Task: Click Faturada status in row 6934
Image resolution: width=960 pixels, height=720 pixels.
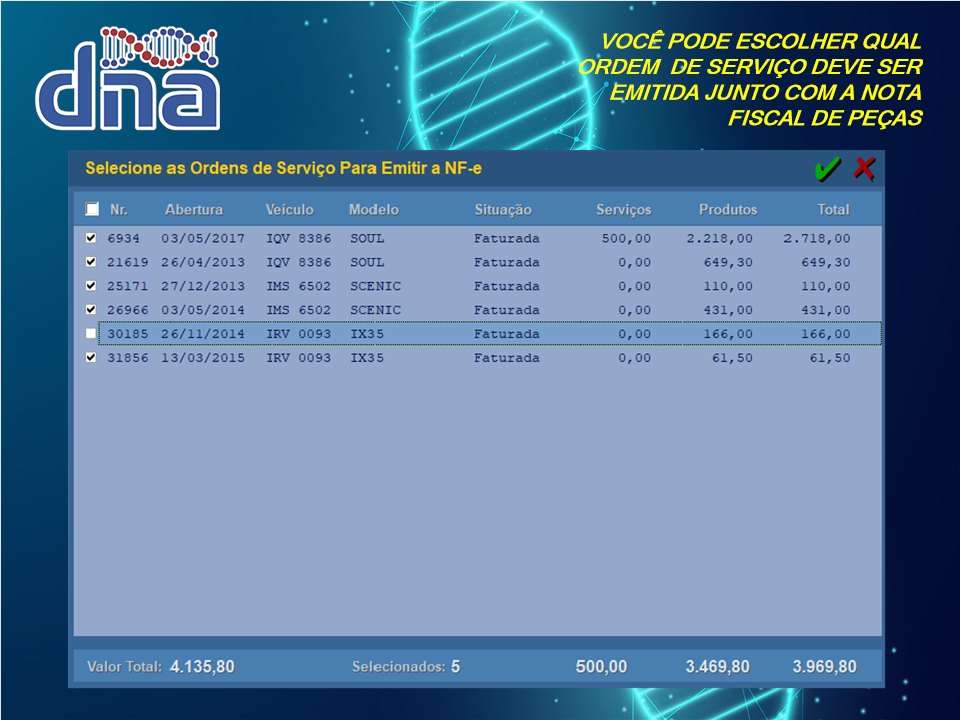Action: click(x=507, y=238)
